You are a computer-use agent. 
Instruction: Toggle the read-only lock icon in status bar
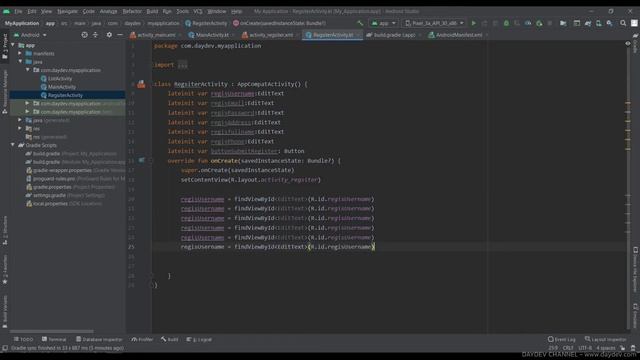(x=622, y=348)
